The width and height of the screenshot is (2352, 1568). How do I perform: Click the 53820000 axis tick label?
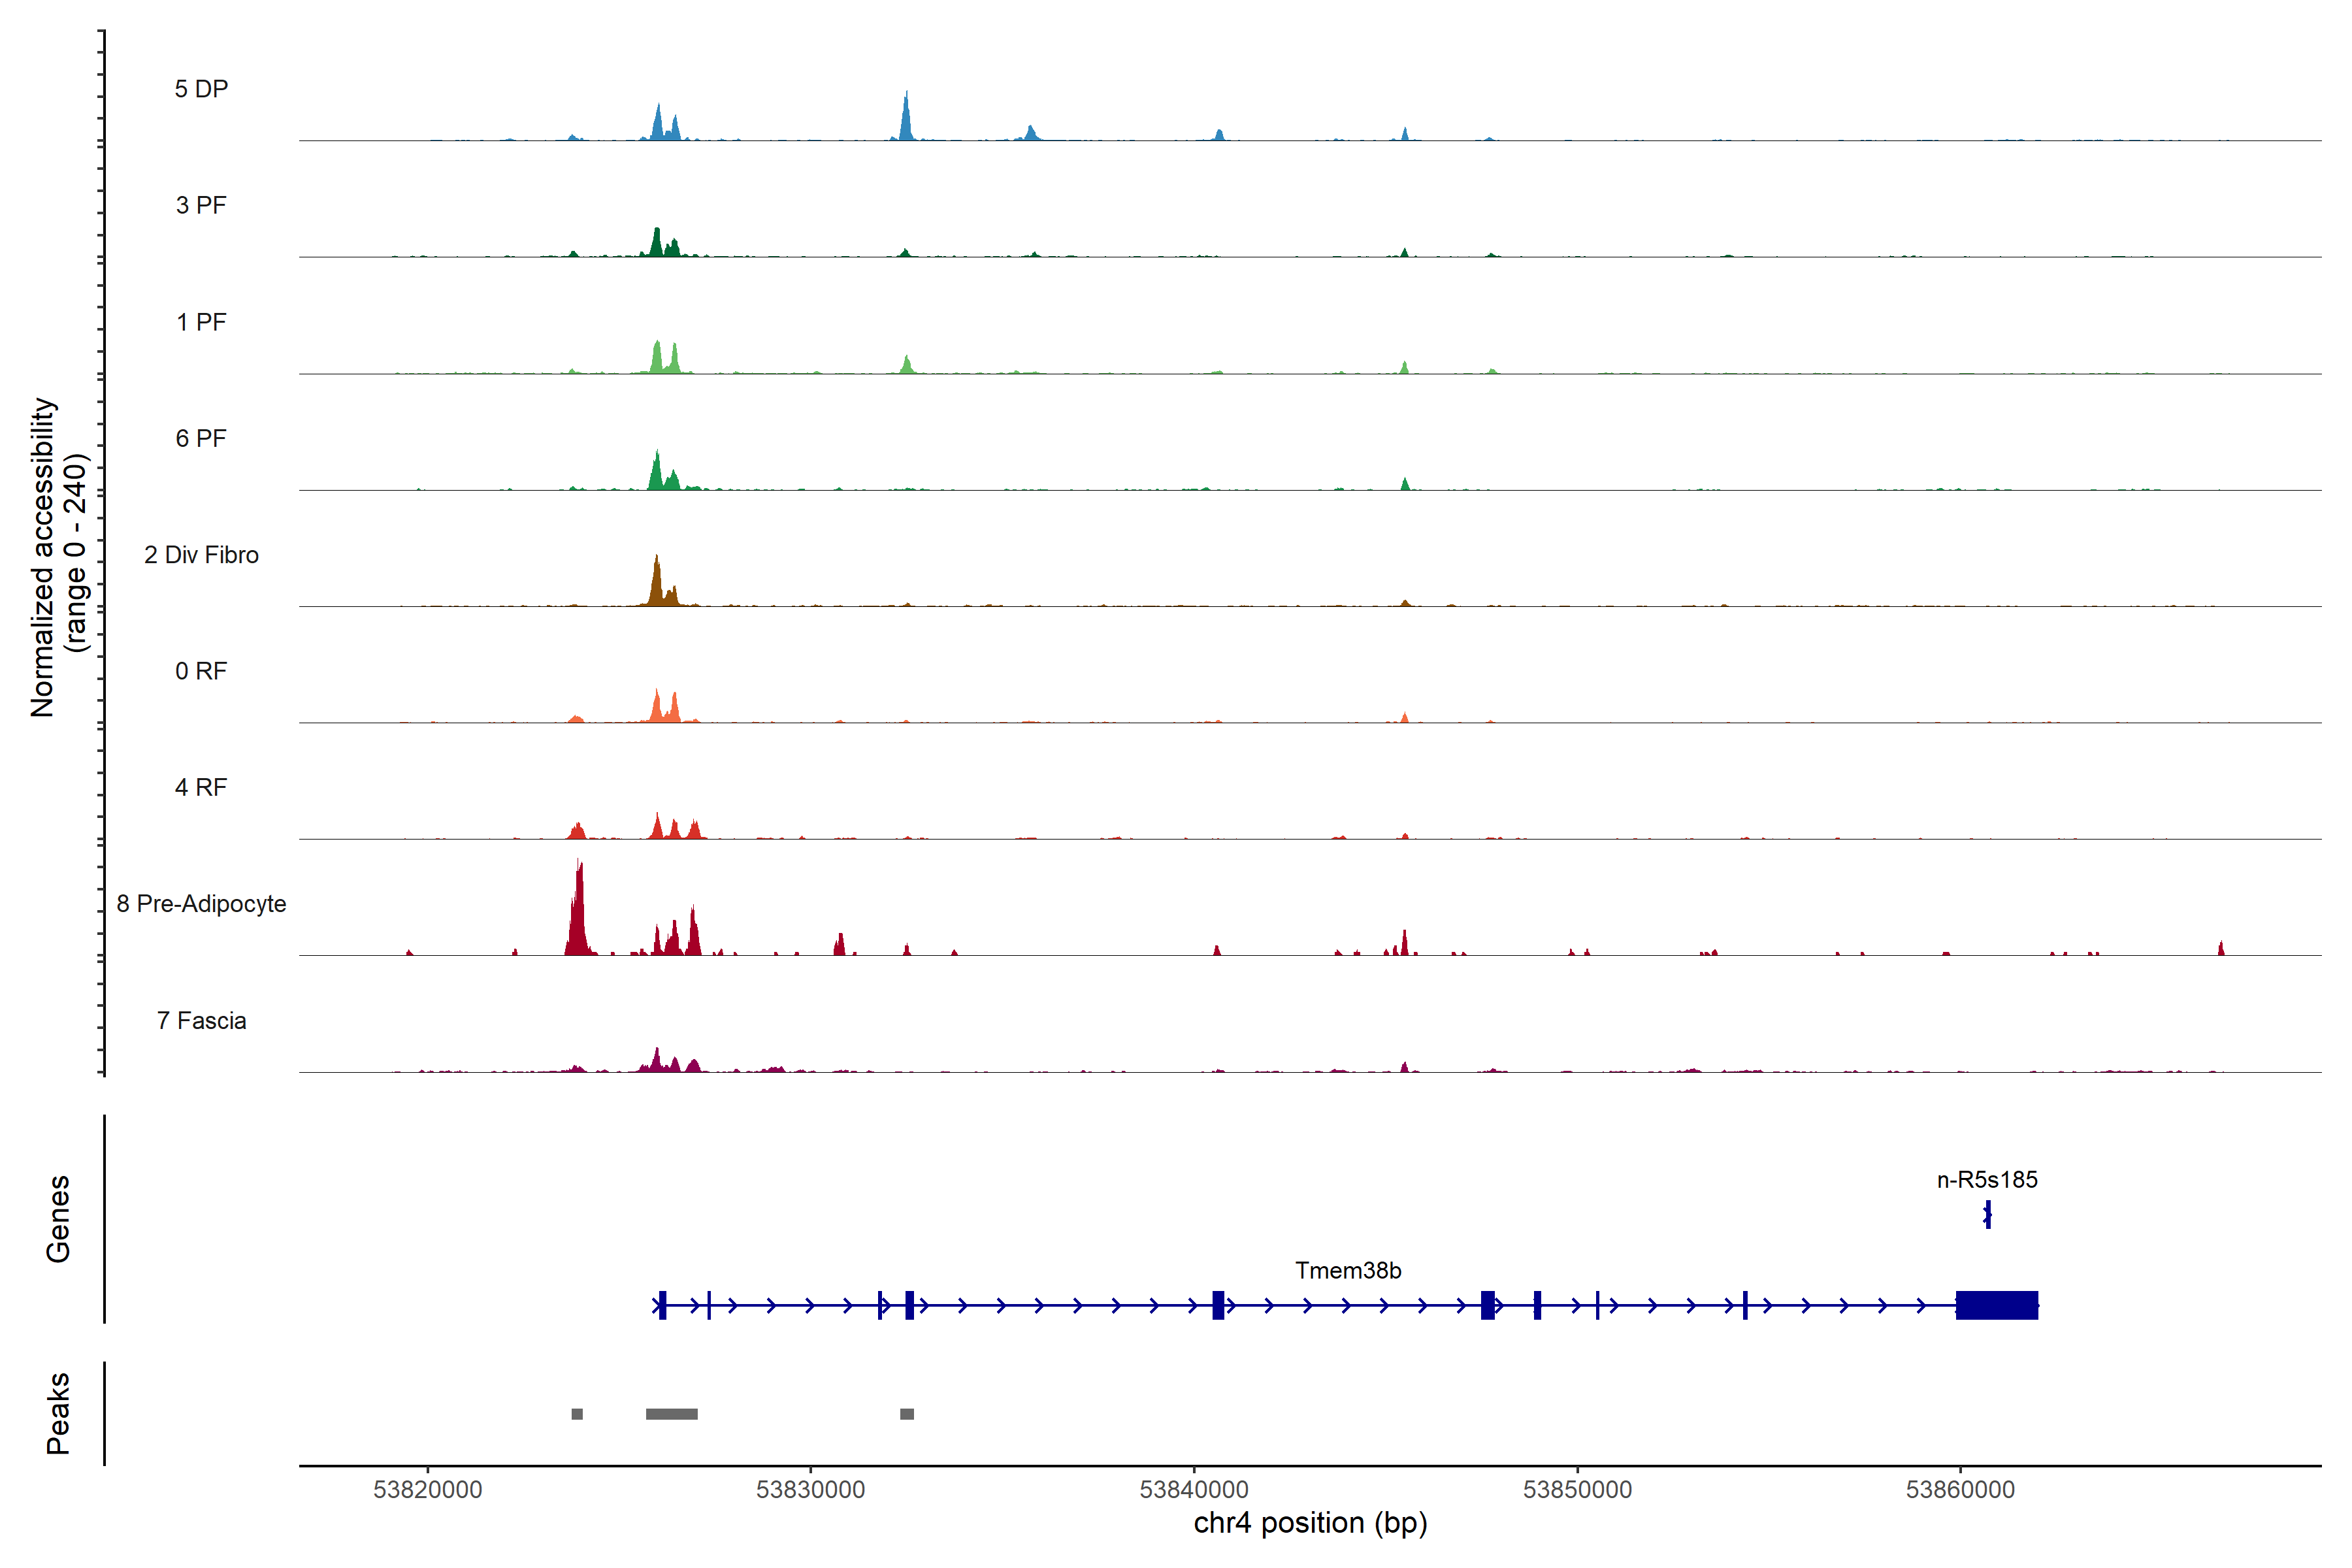[x=428, y=1489]
